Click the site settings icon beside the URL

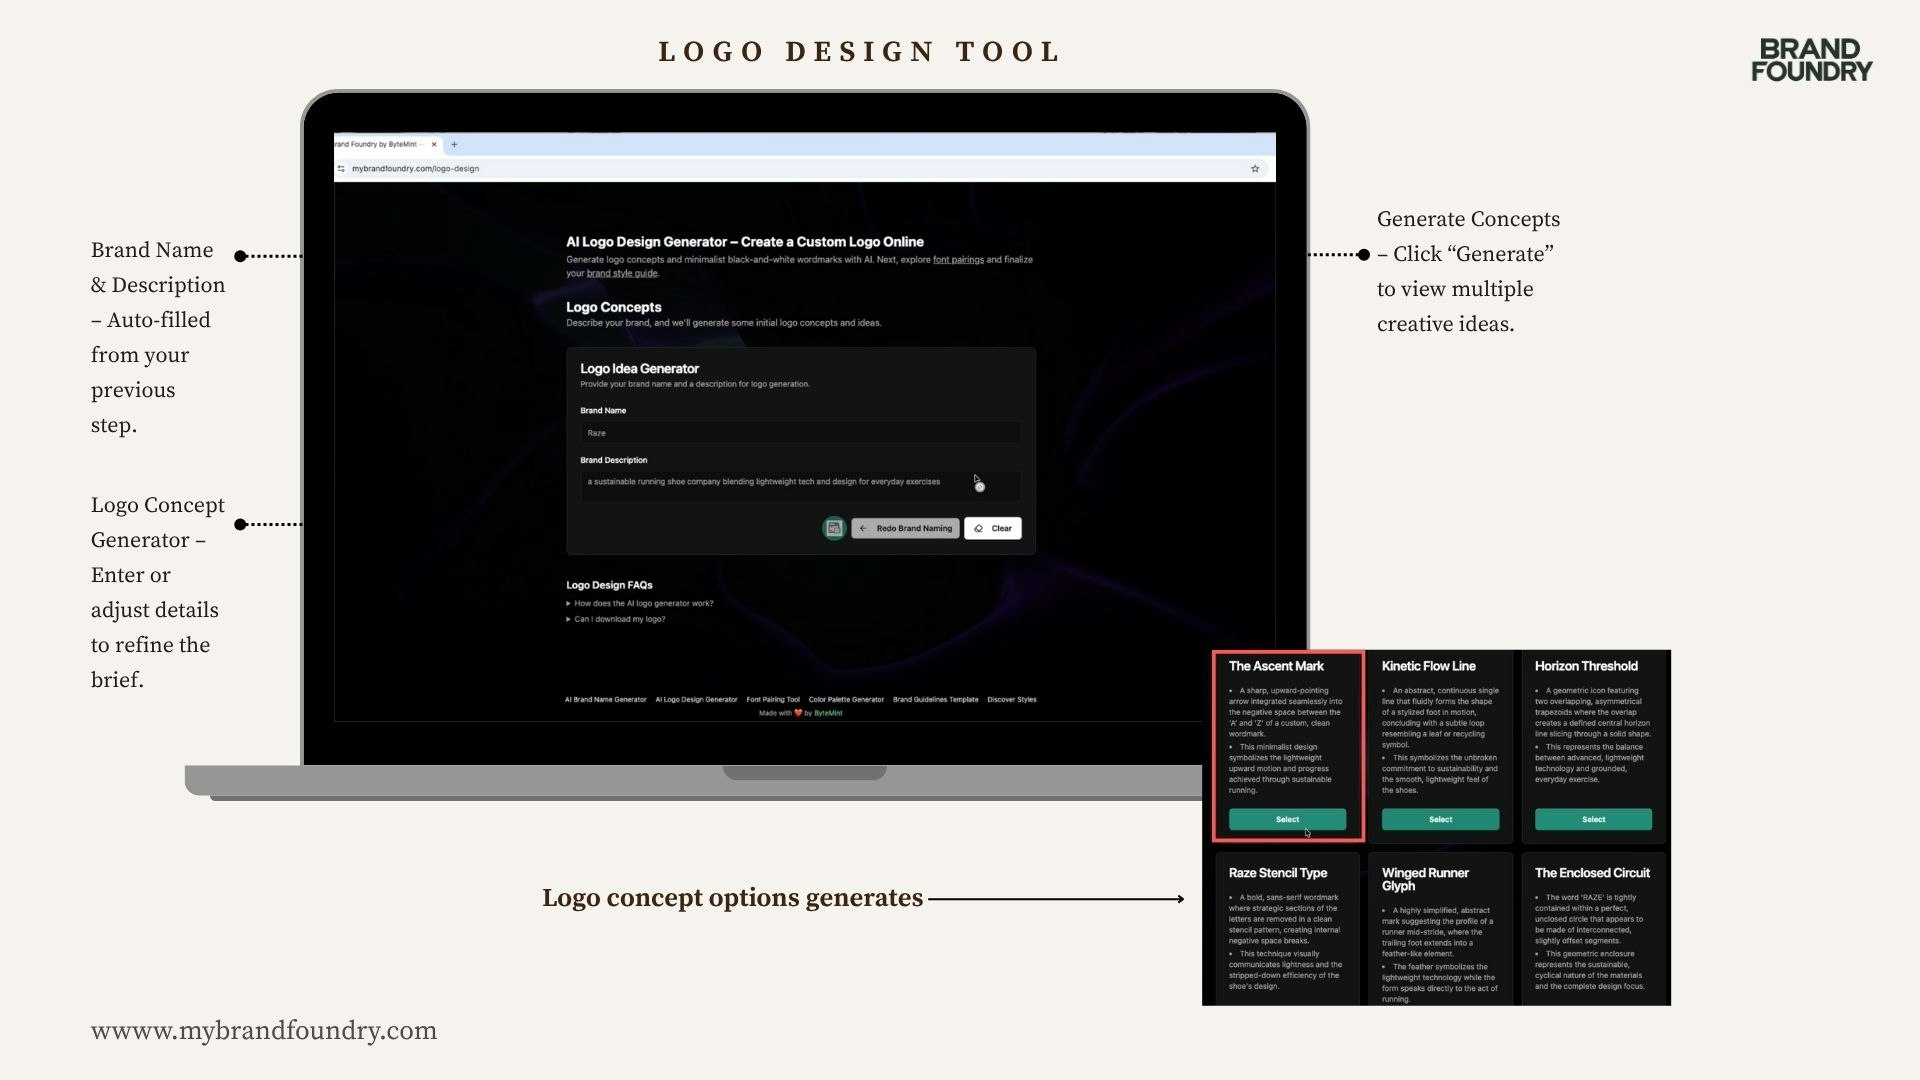coord(341,169)
